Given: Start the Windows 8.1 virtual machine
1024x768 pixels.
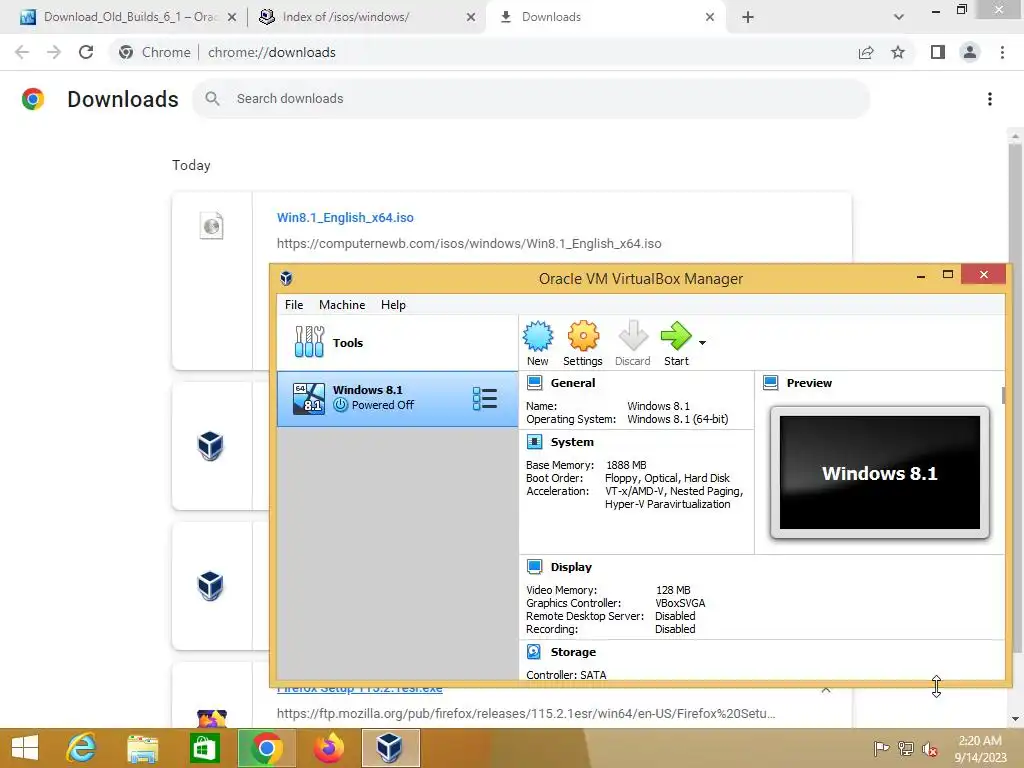Looking at the screenshot, I should pos(676,336).
